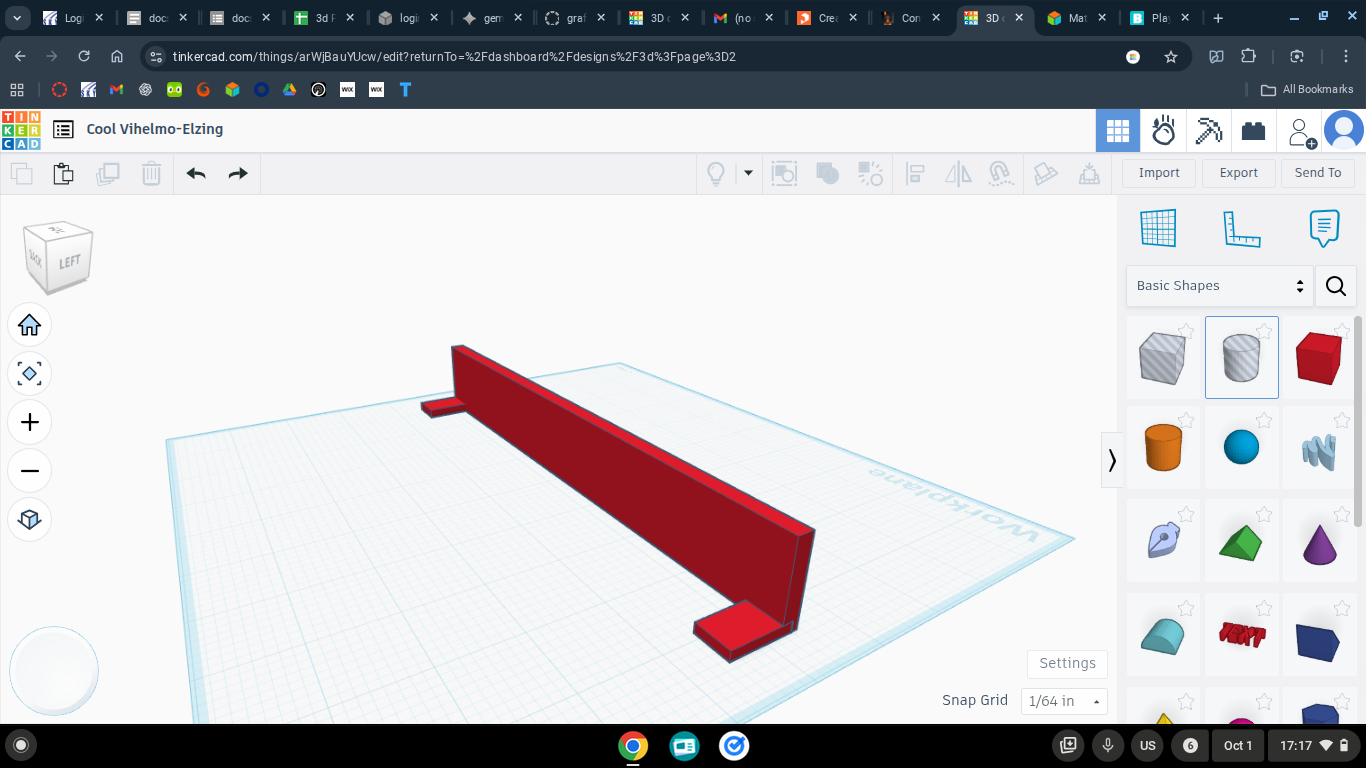Click the Send To button
This screenshot has height=768, width=1366.
(1318, 173)
